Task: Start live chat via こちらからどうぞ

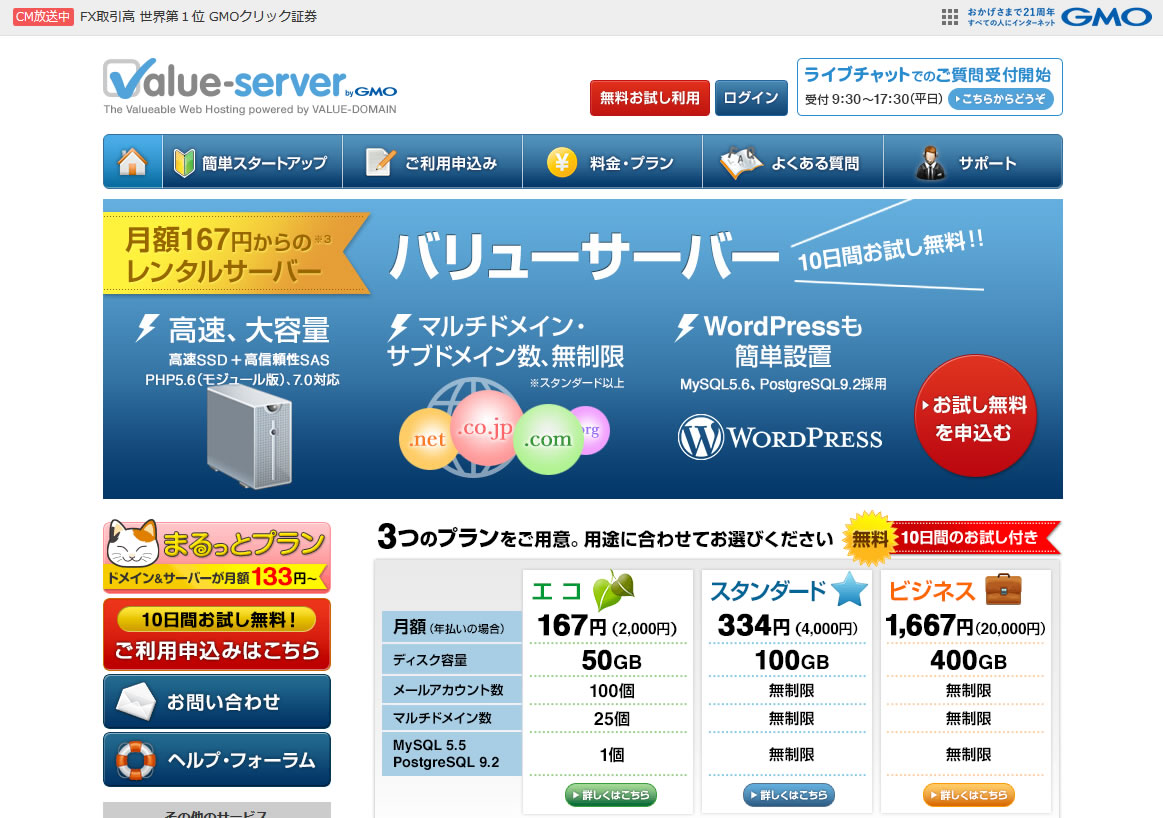Action: pos(1001,99)
